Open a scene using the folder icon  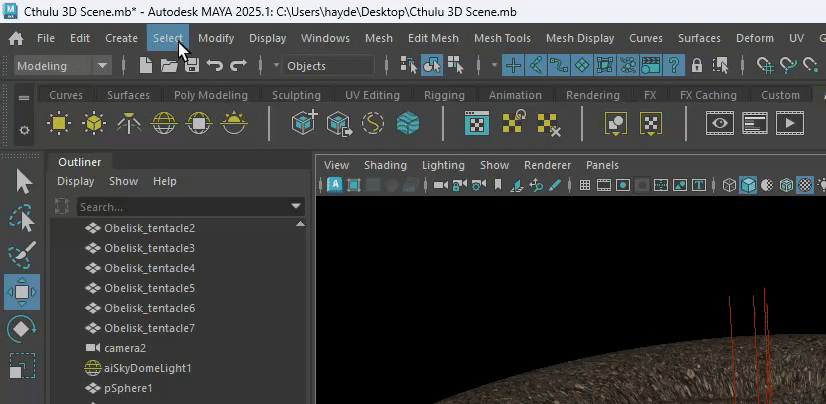click(169, 66)
